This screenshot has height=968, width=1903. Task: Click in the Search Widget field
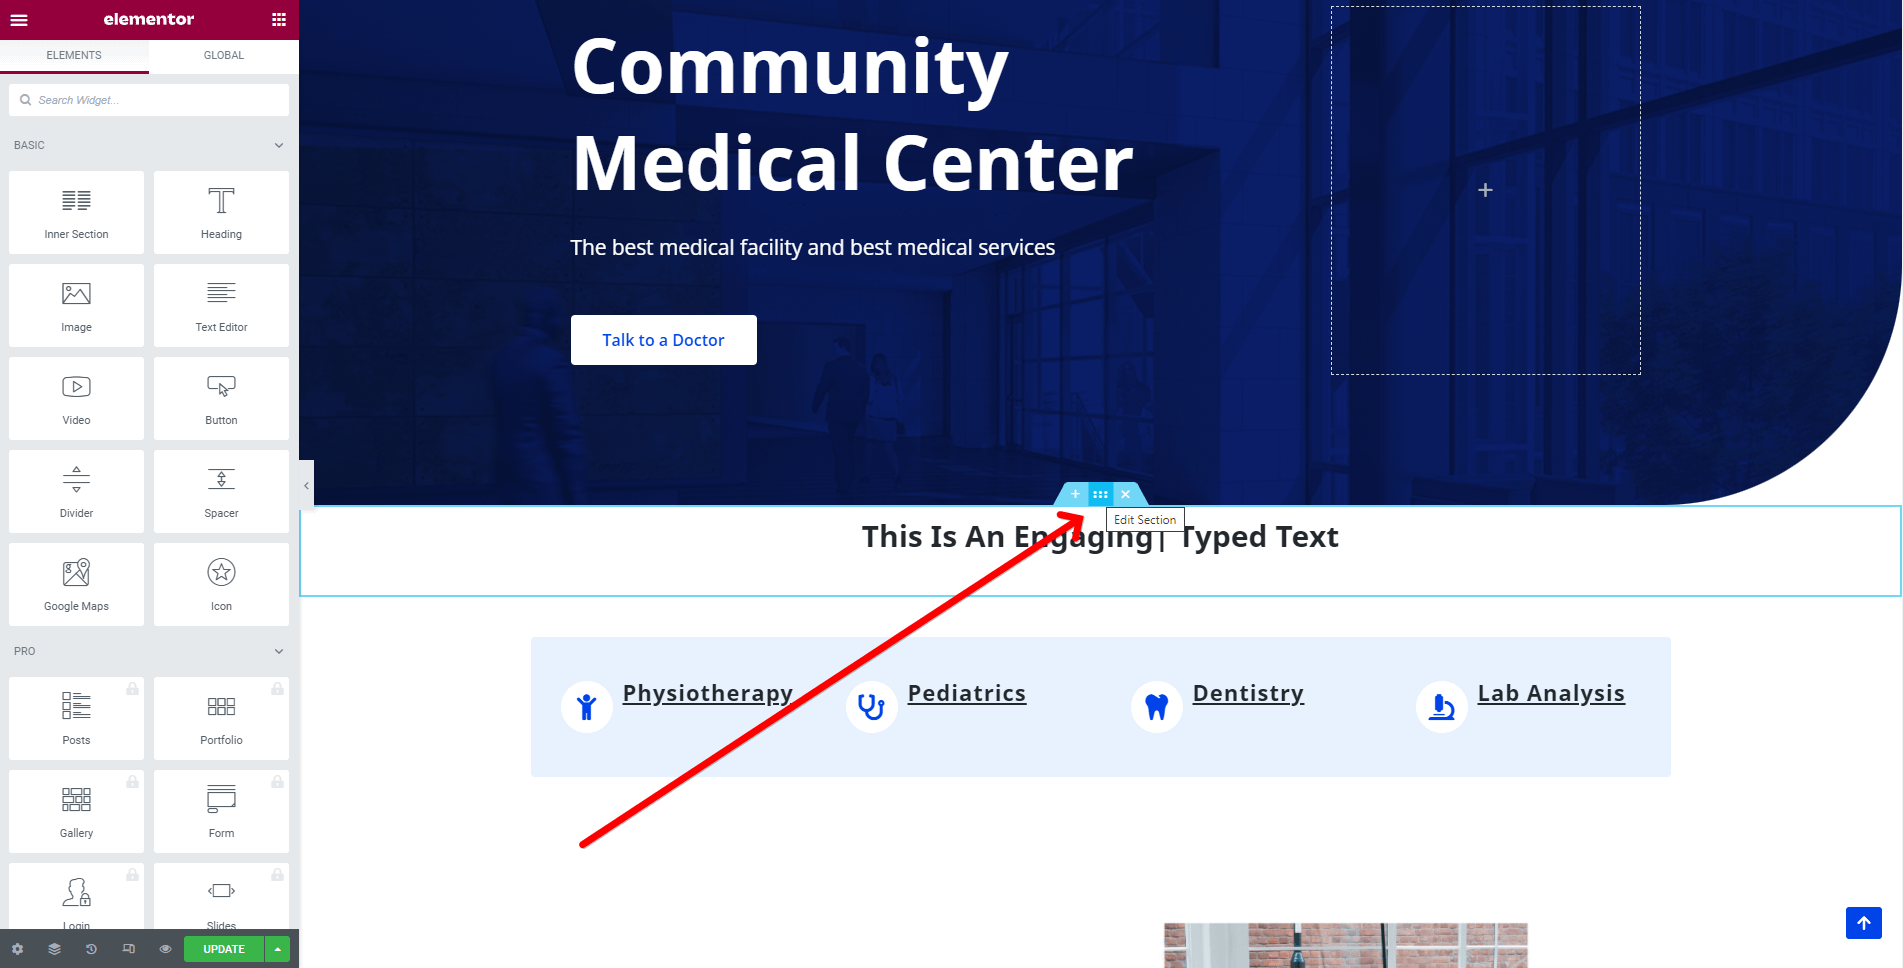(149, 100)
